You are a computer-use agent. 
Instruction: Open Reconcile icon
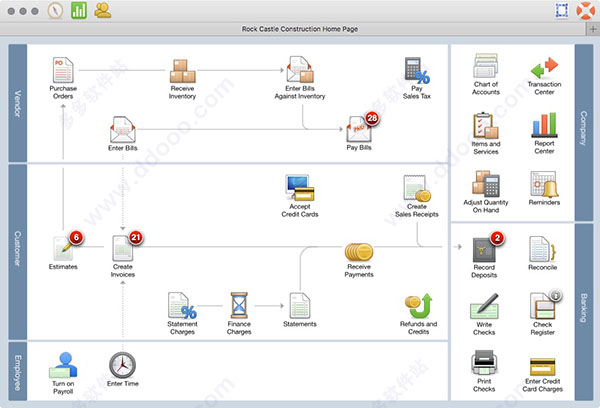543,249
